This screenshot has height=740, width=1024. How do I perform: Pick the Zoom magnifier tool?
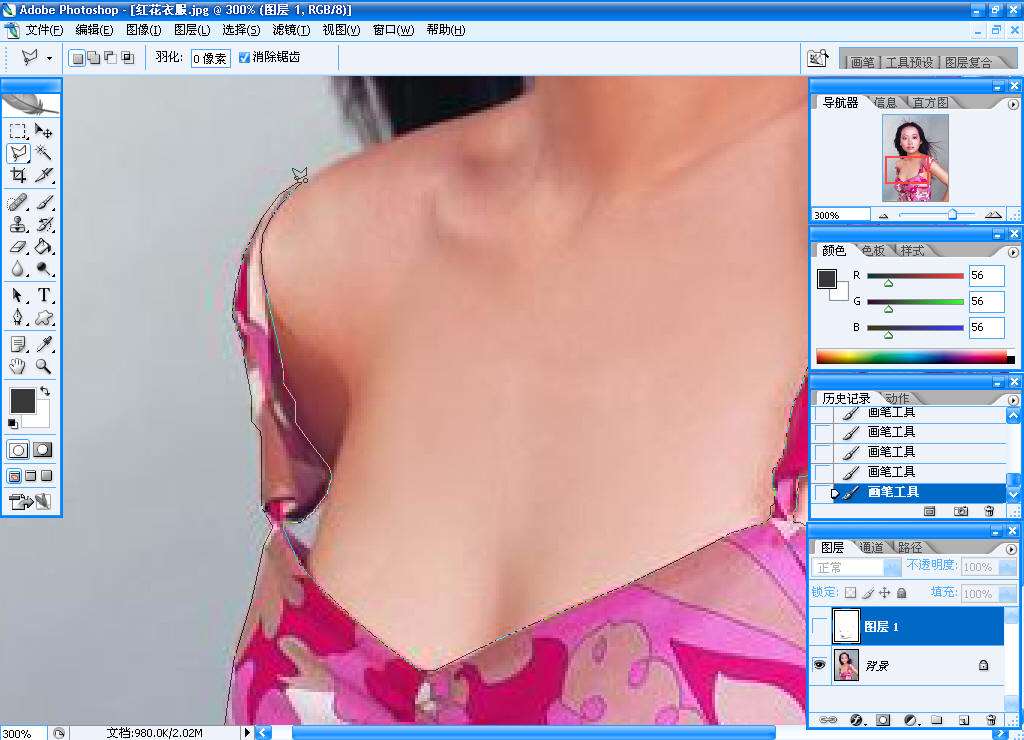tap(44, 367)
